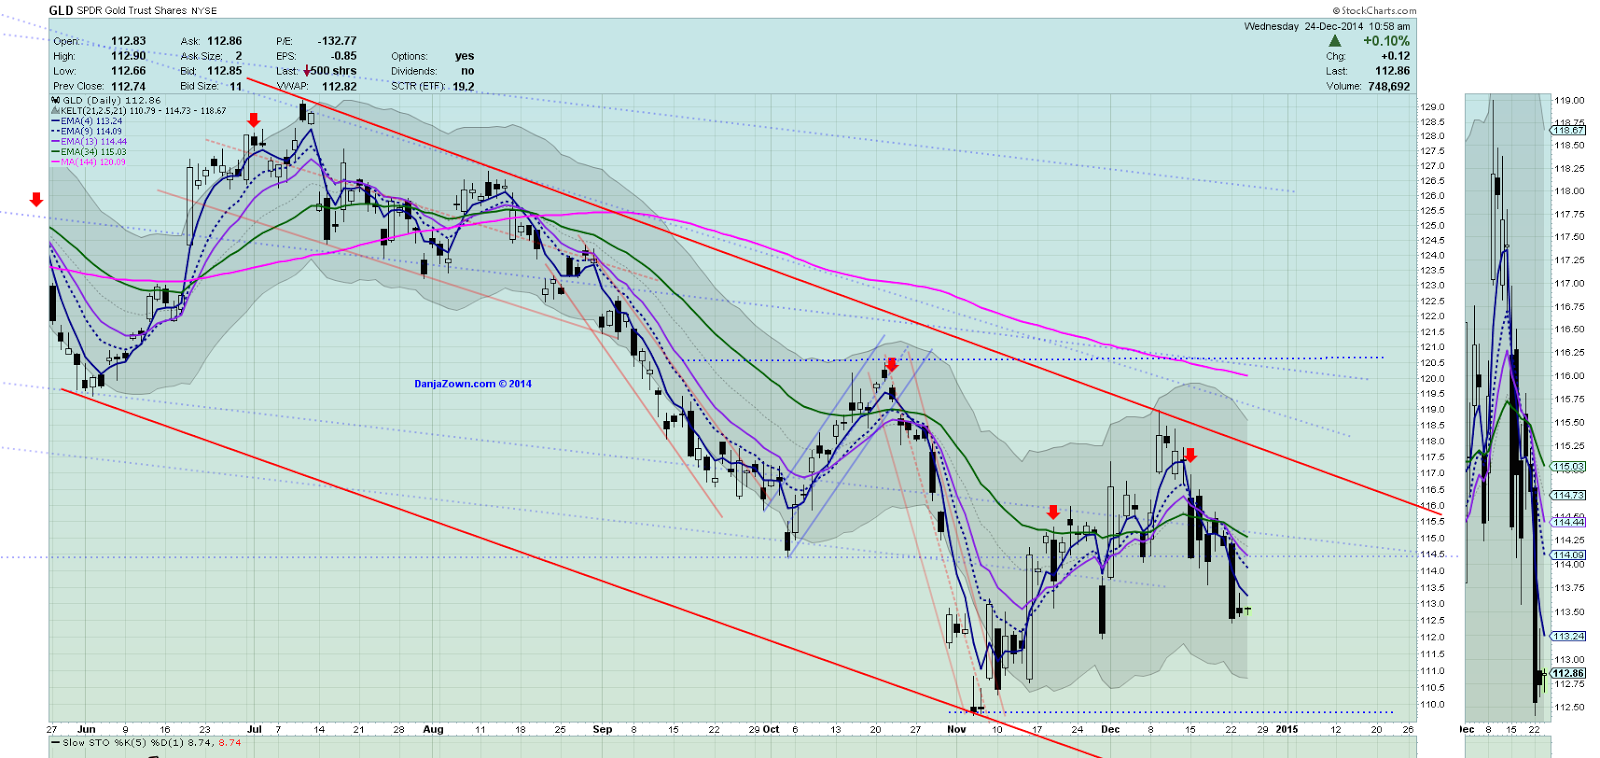Click the GLD ticker symbol in the title
Image resolution: width=1600 pixels, height=758 pixels.
[61, 10]
